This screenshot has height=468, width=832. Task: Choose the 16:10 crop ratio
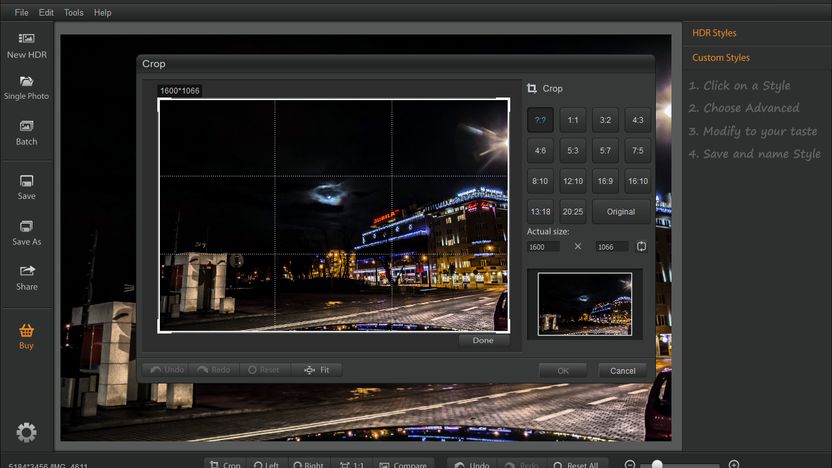(x=638, y=181)
